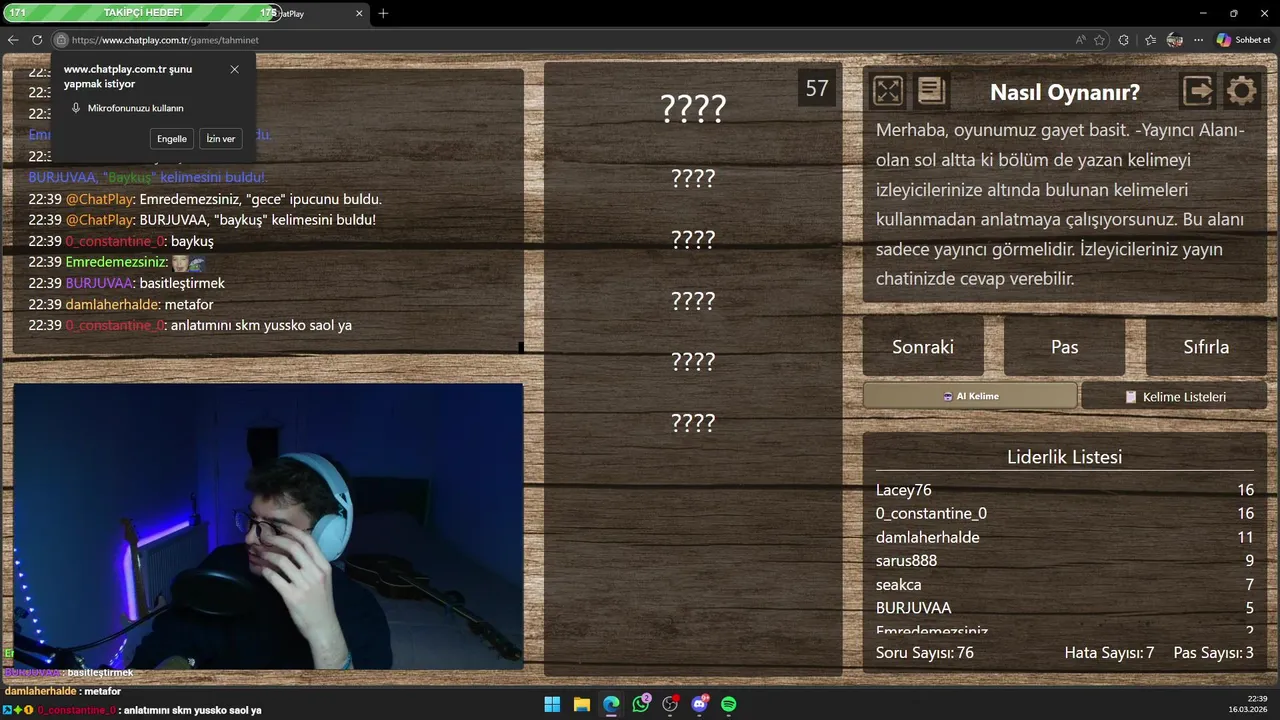Image resolution: width=1280 pixels, height=720 pixels.
Task: Open Discord from taskbar
Action: 700,704
